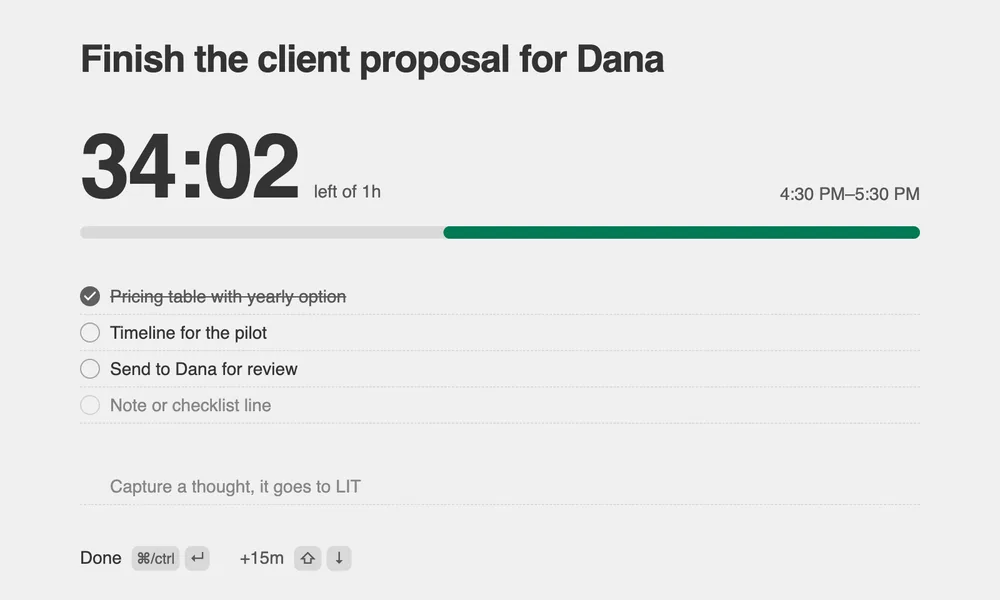This screenshot has width=1000, height=600.
Task: Click the ⌘/ctrl shortcut key badge
Action: [156, 559]
